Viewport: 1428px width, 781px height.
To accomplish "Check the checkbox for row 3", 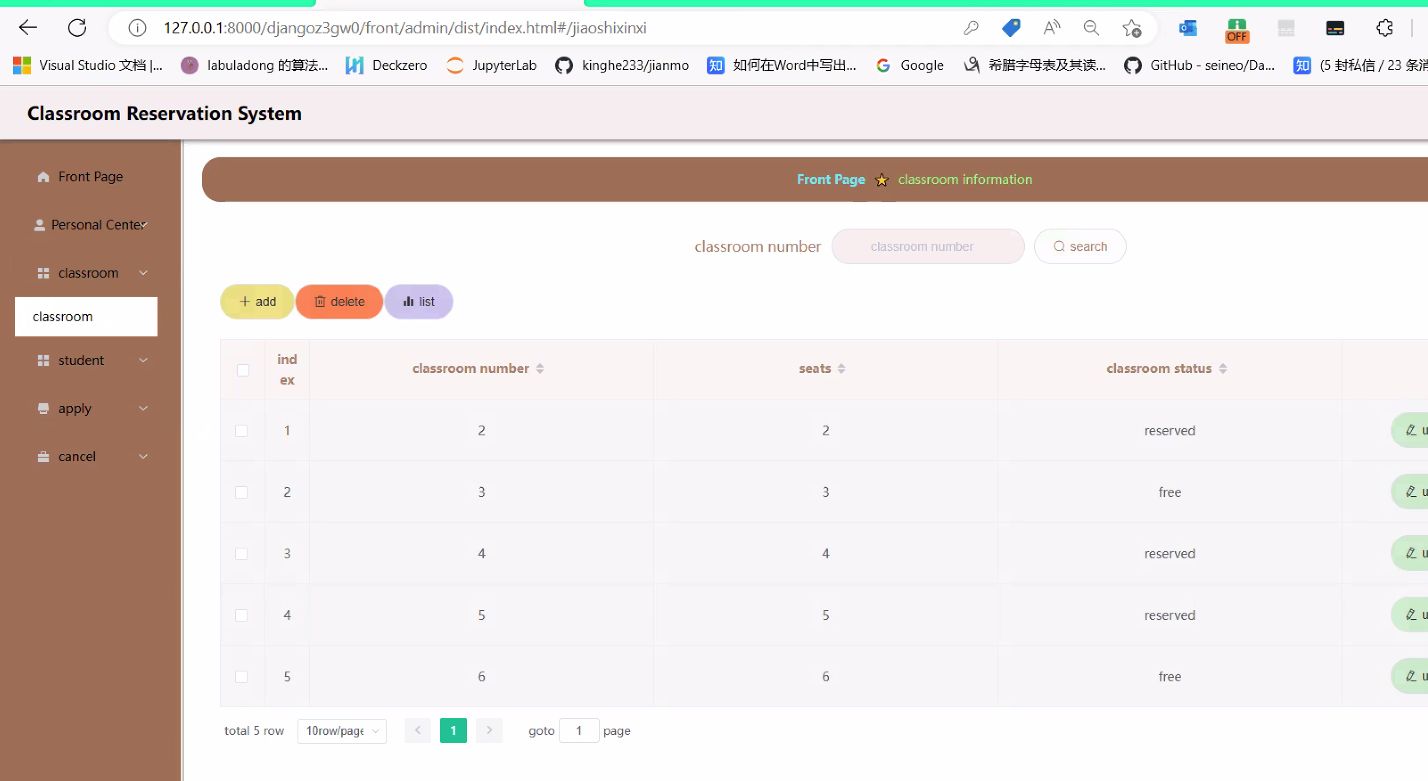I will [242, 553].
